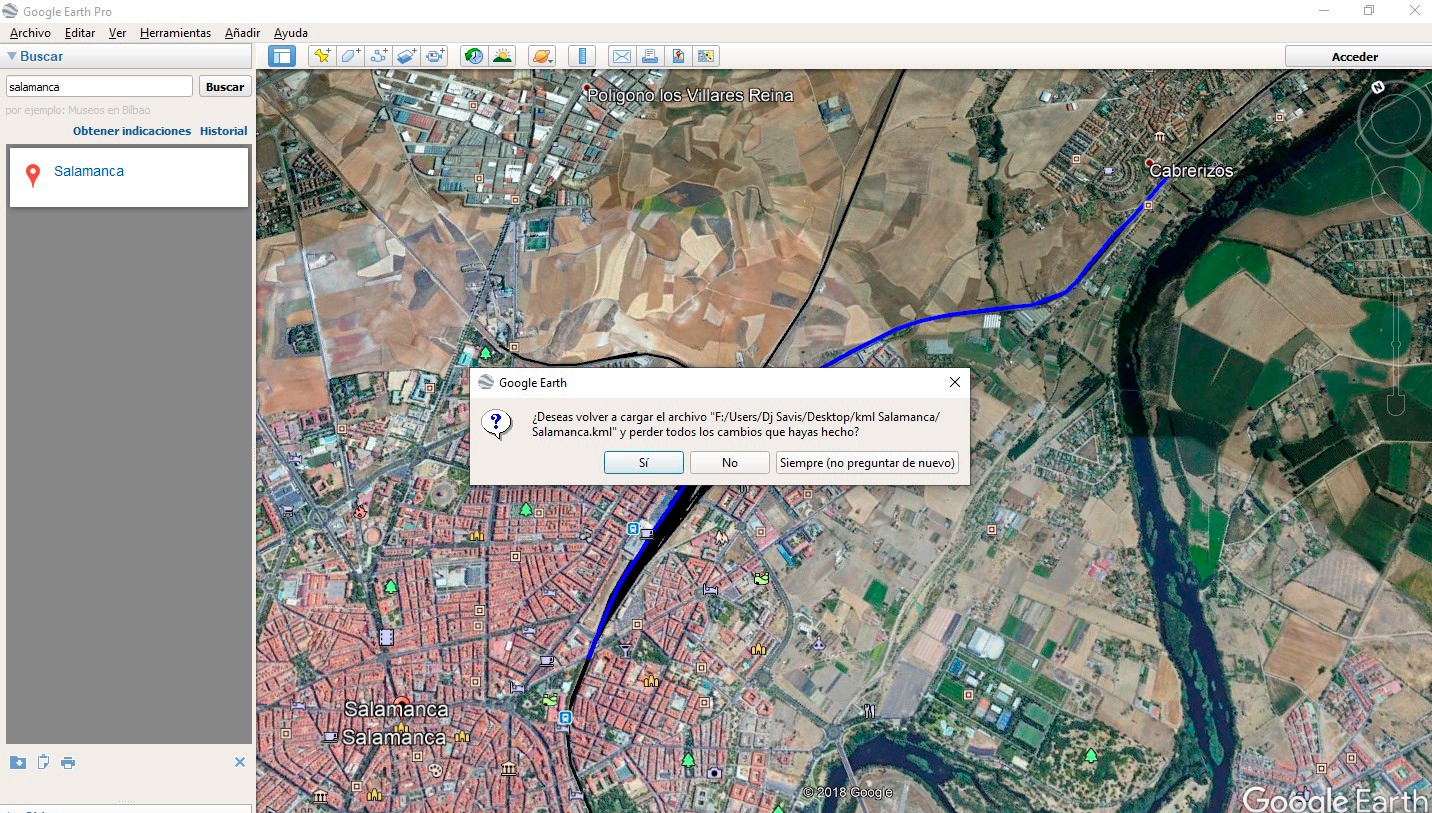Click the Add Path toolbar icon
Viewport: 1432px width, 813px height.
click(378, 56)
